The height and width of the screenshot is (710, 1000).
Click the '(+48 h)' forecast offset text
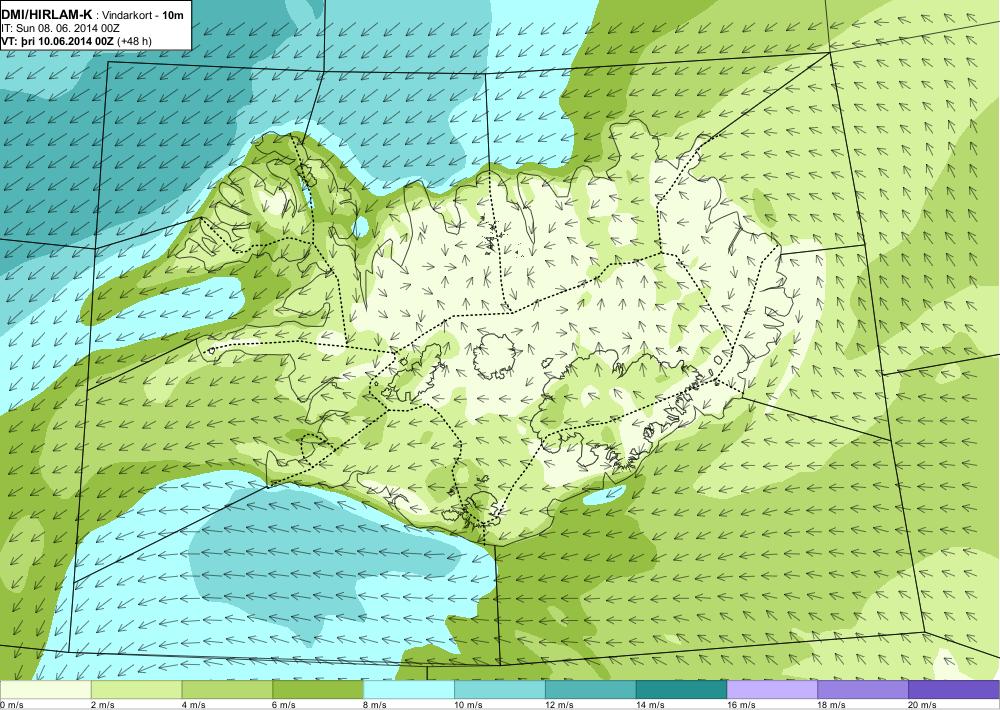135,41
